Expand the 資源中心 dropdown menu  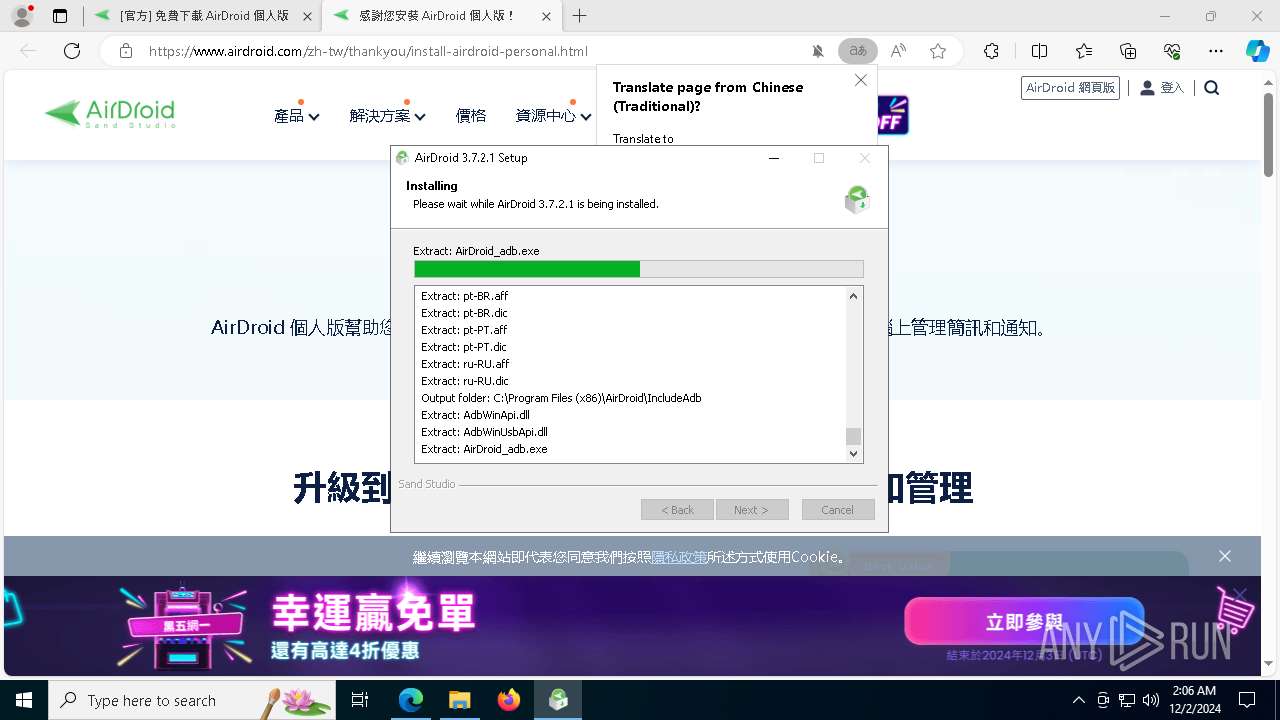[553, 116]
